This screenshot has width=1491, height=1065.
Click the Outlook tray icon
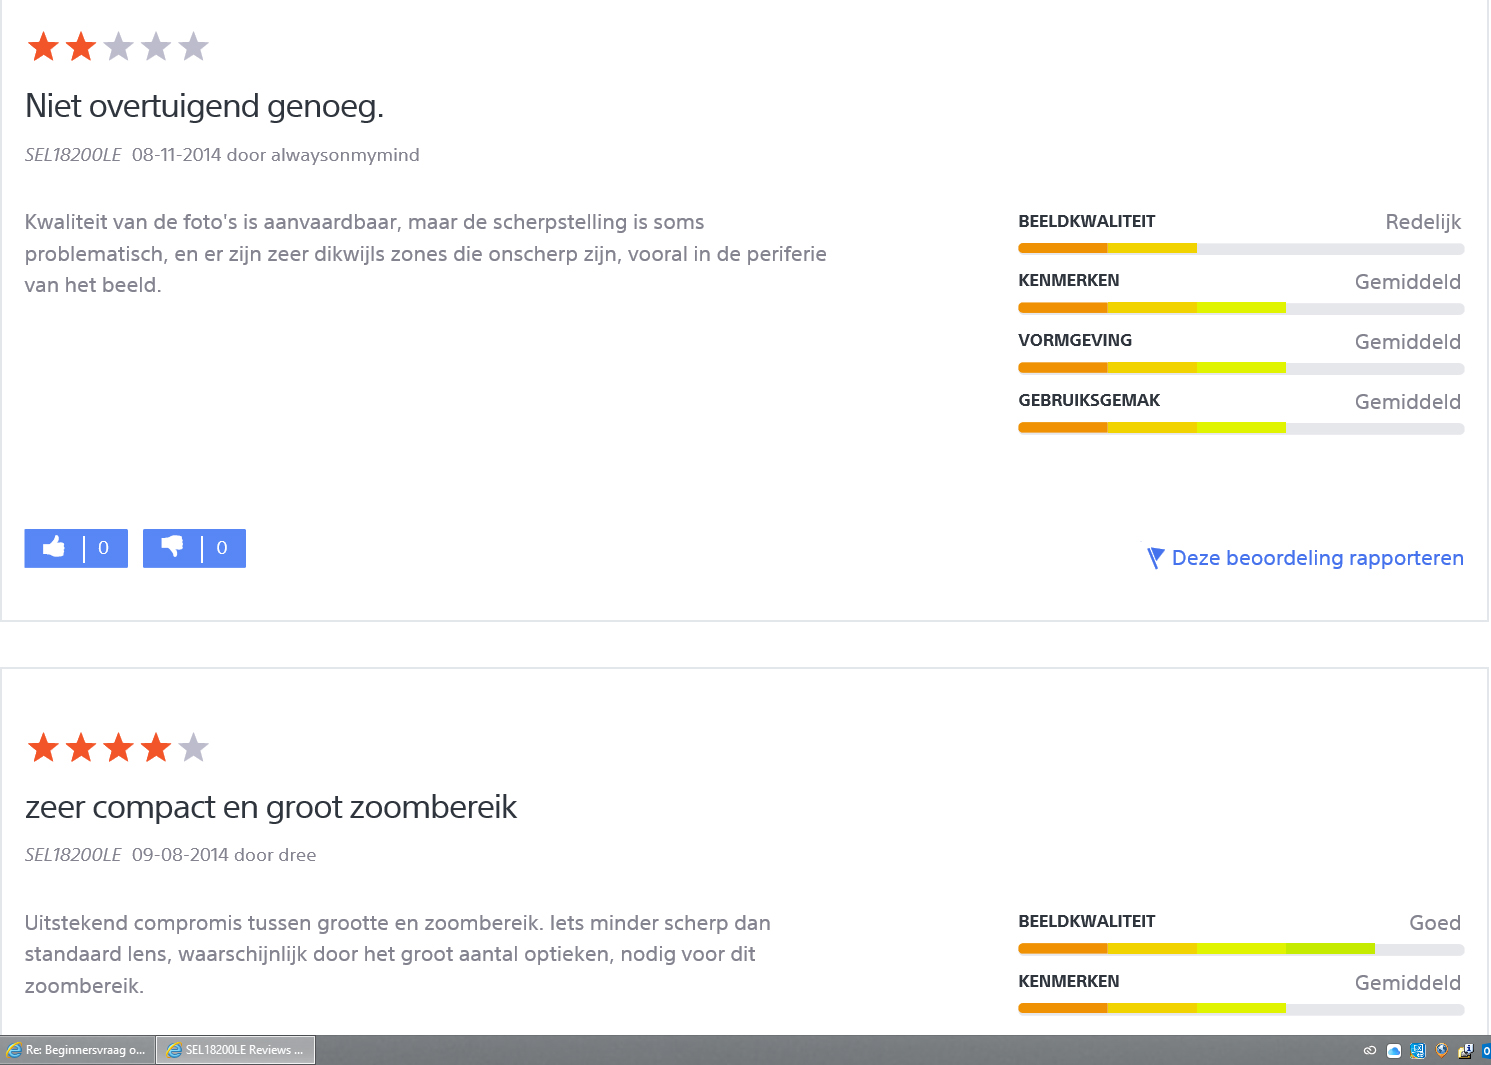point(1486,1051)
